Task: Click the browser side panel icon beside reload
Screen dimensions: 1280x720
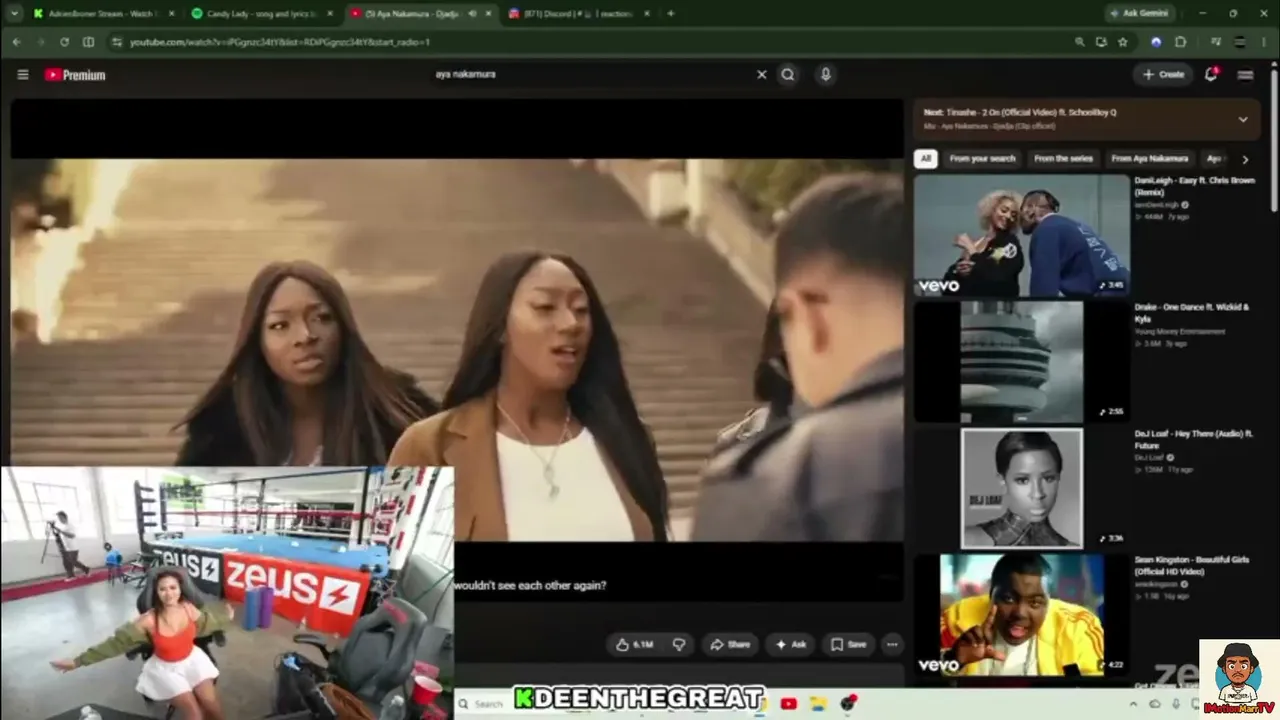Action: [x=88, y=42]
